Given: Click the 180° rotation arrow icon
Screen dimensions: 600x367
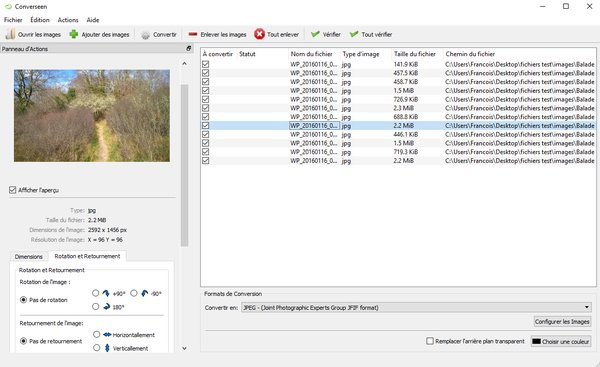Looking at the screenshot, I should coord(107,307).
